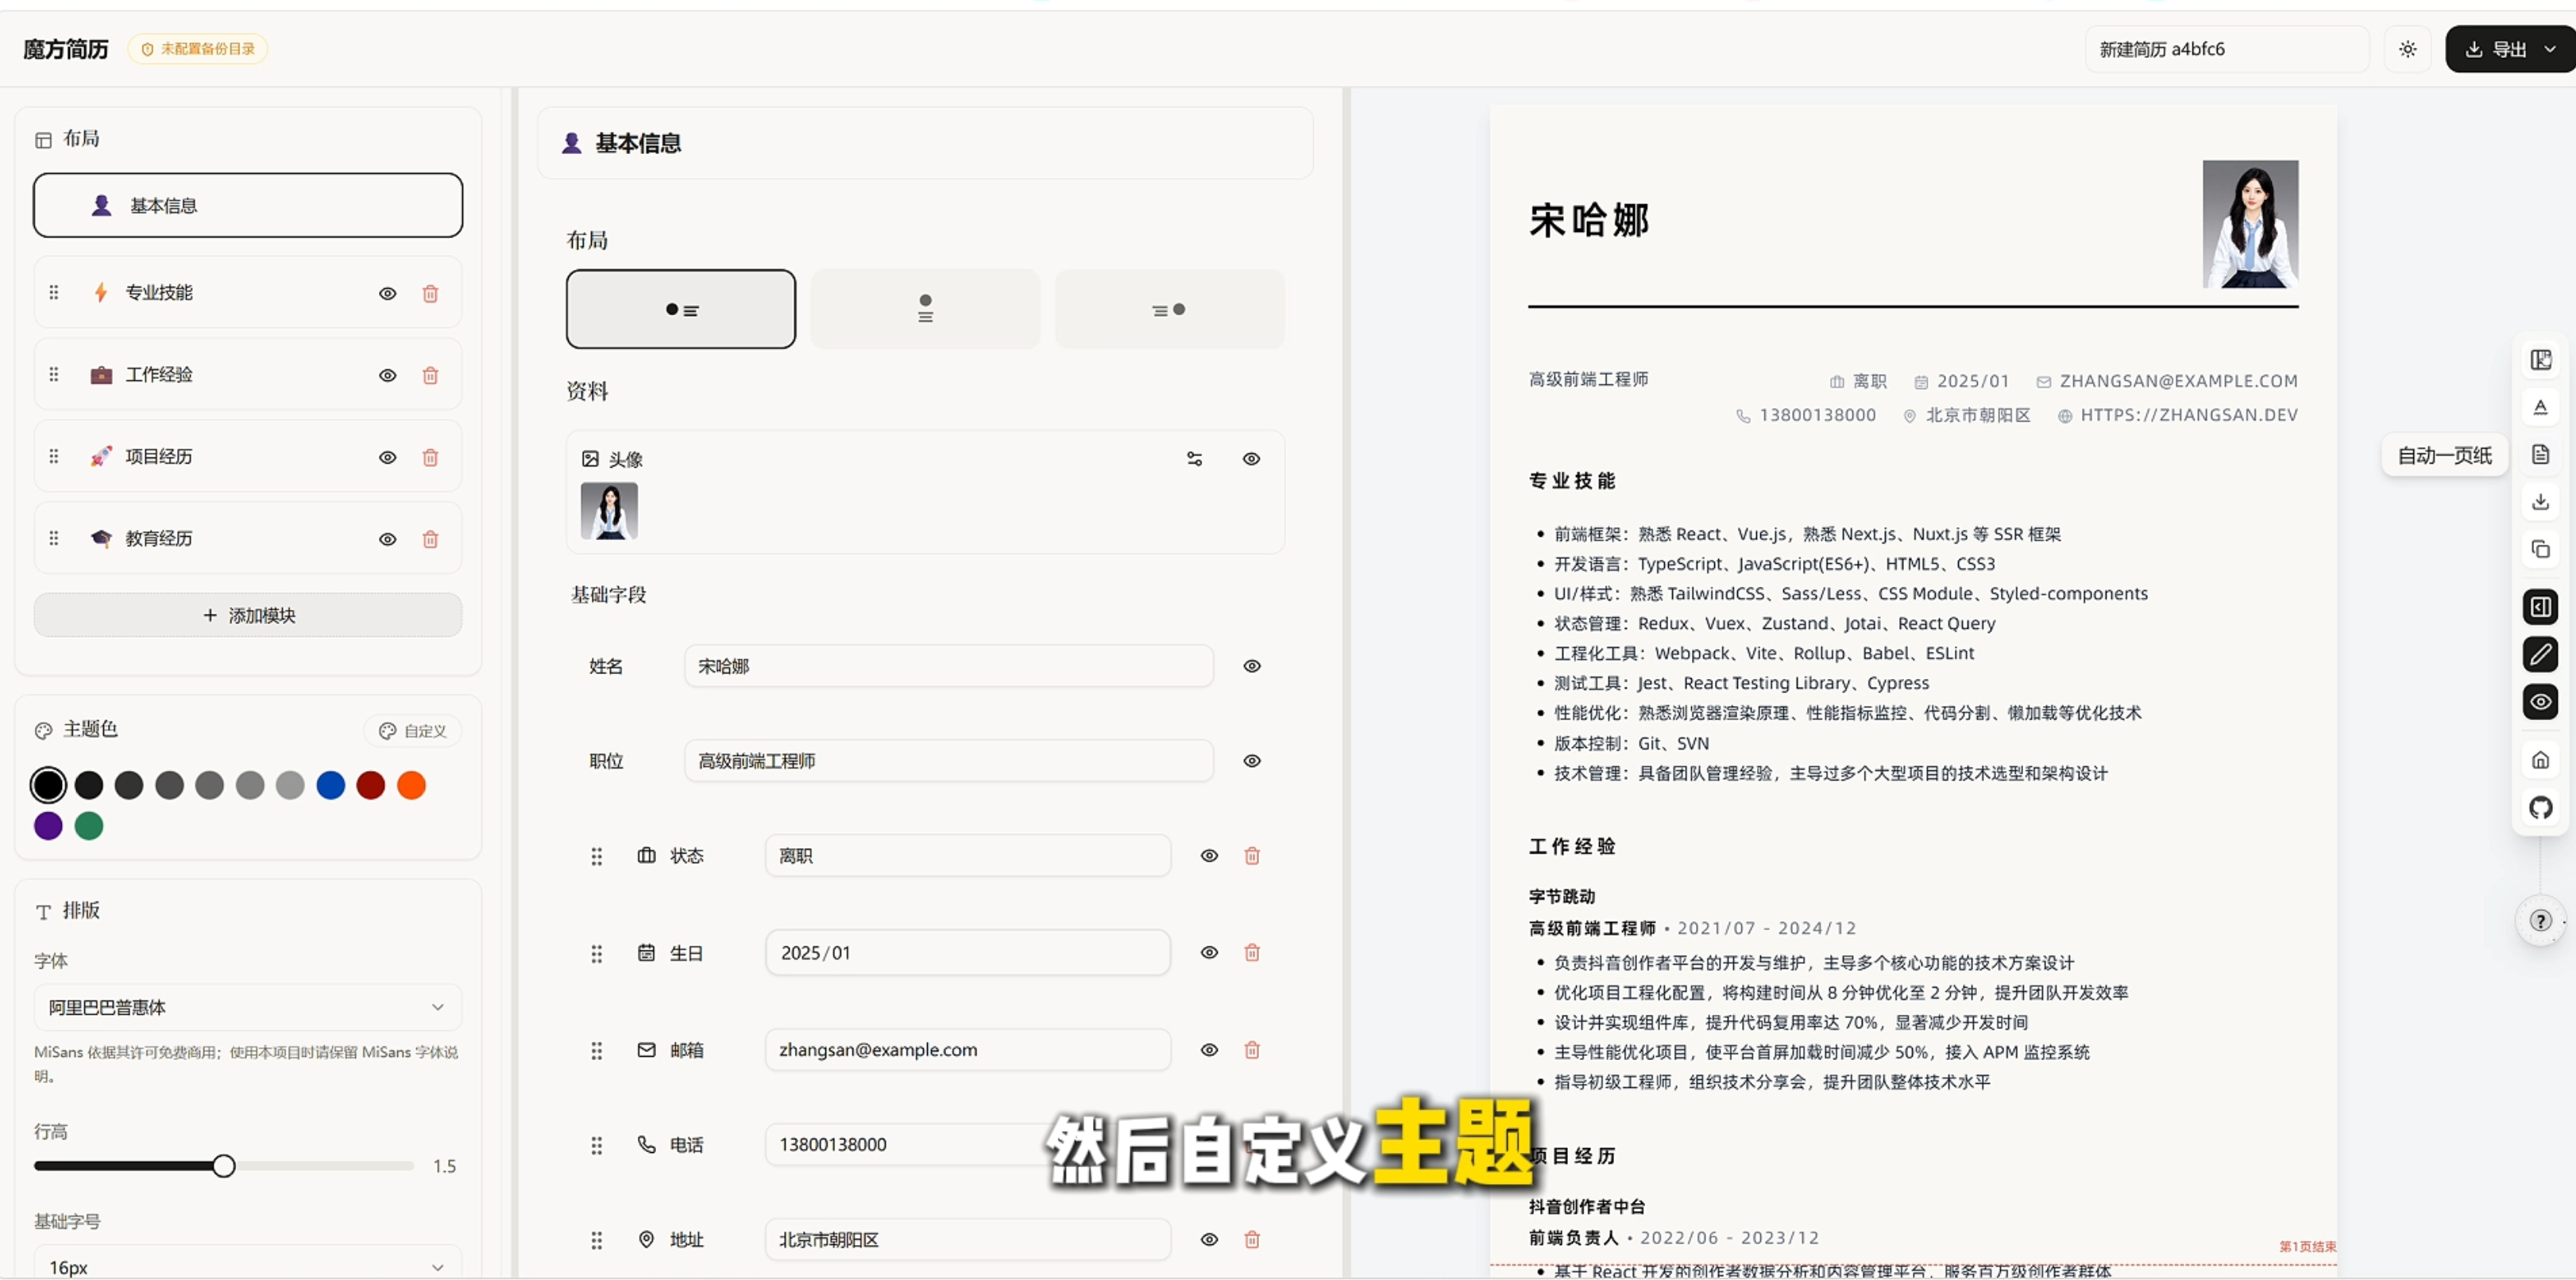Click the home icon in right toolbar
This screenshot has width=2576, height=1280.
2540,760
